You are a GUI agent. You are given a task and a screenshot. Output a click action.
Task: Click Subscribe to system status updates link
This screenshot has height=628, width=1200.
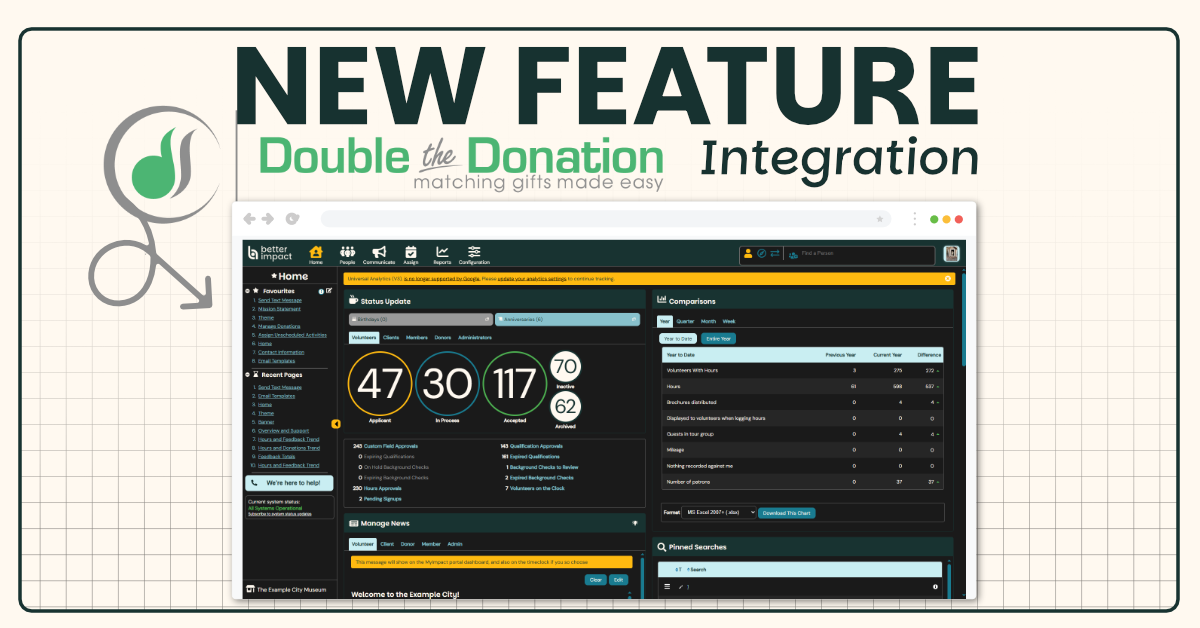point(280,514)
